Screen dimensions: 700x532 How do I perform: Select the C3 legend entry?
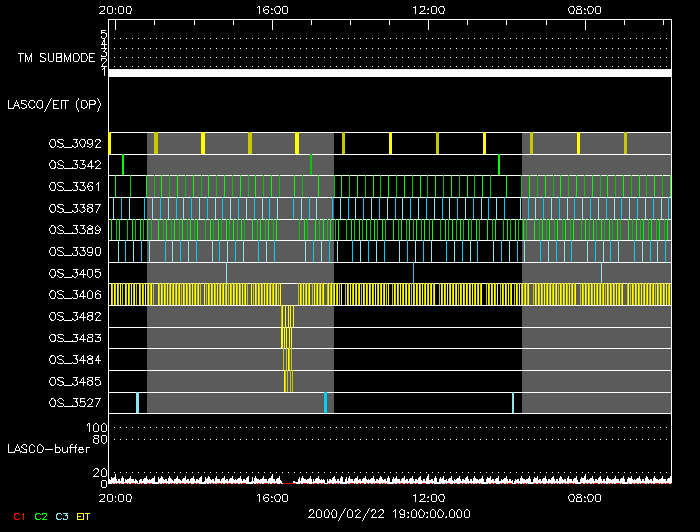click(x=62, y=517)
